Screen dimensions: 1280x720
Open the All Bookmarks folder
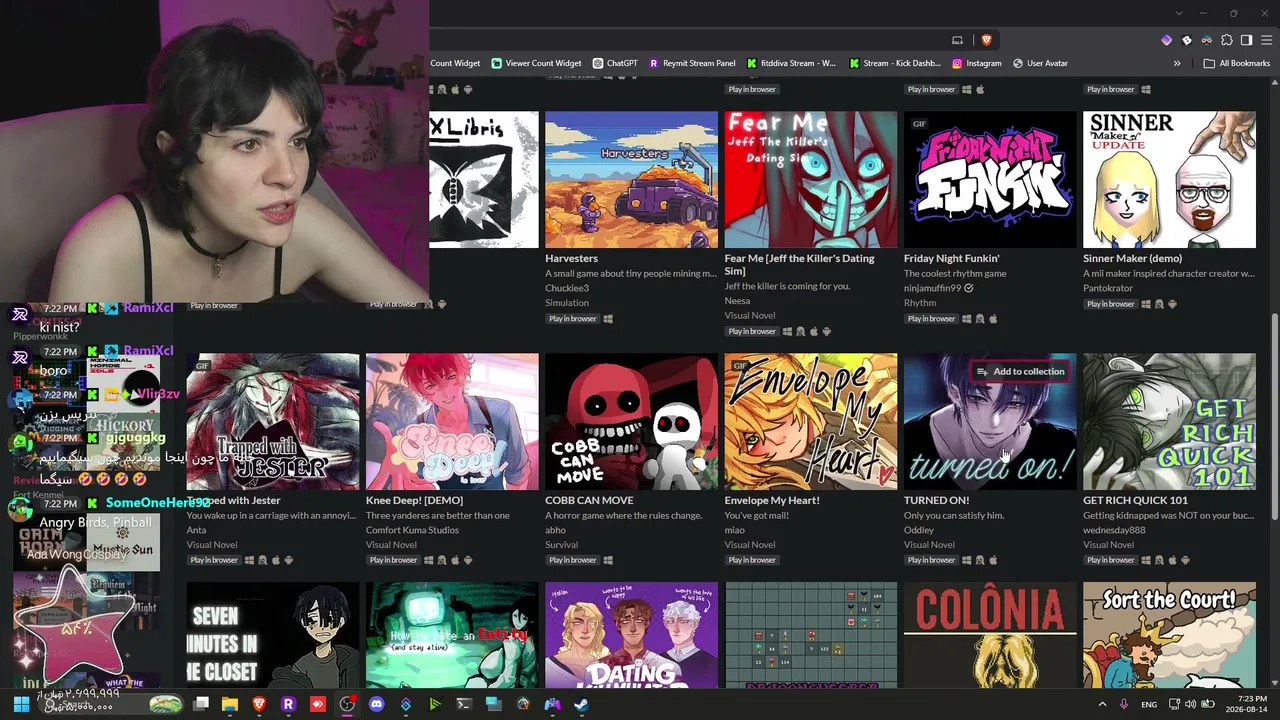[1237, 63]
